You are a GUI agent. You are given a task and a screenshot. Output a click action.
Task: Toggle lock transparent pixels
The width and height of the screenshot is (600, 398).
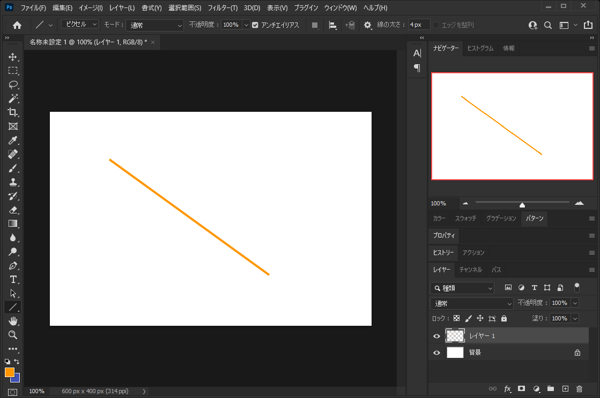457,318
